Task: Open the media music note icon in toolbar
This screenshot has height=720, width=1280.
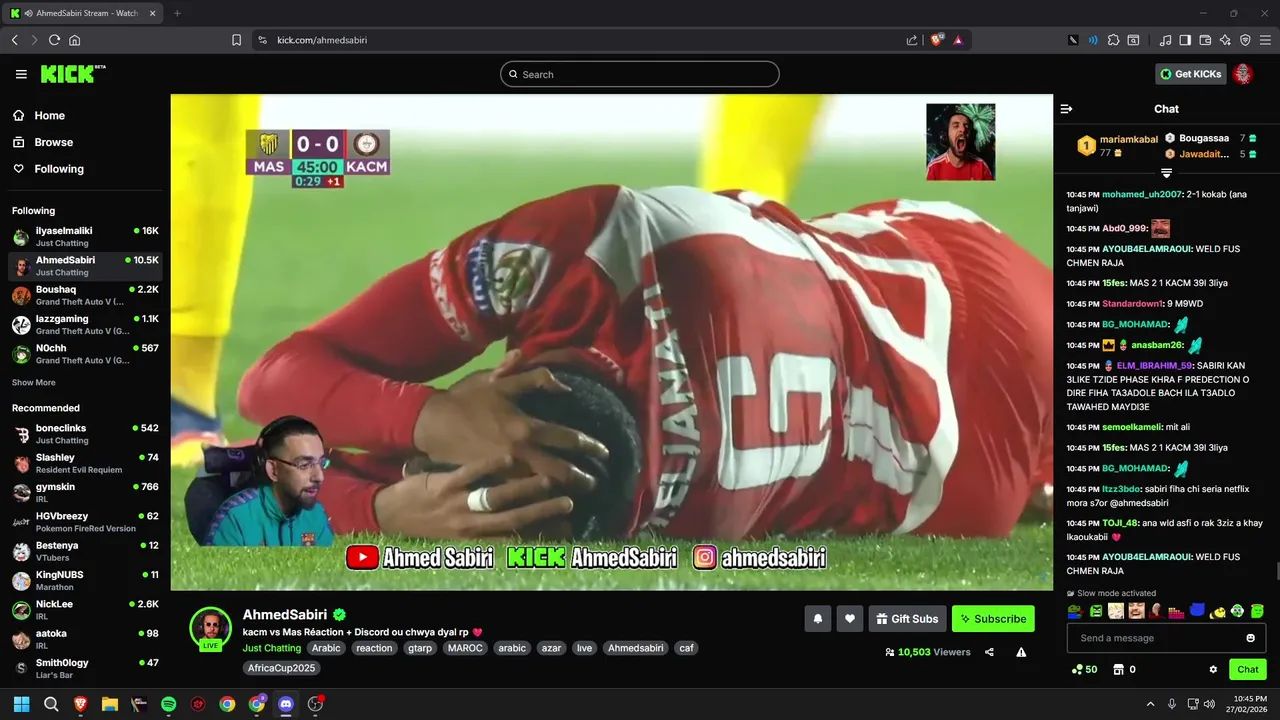Action: (1165, 40)
